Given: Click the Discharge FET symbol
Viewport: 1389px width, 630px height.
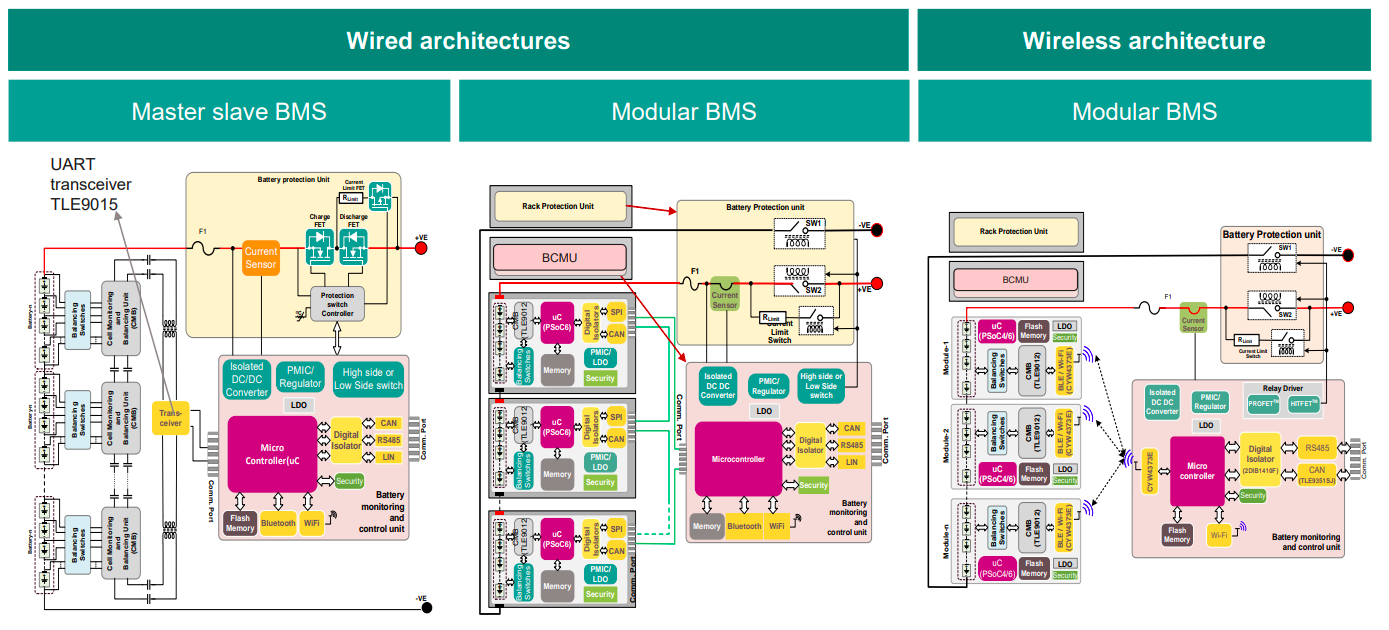Looking at the screenshot, I should click(353, 250).
